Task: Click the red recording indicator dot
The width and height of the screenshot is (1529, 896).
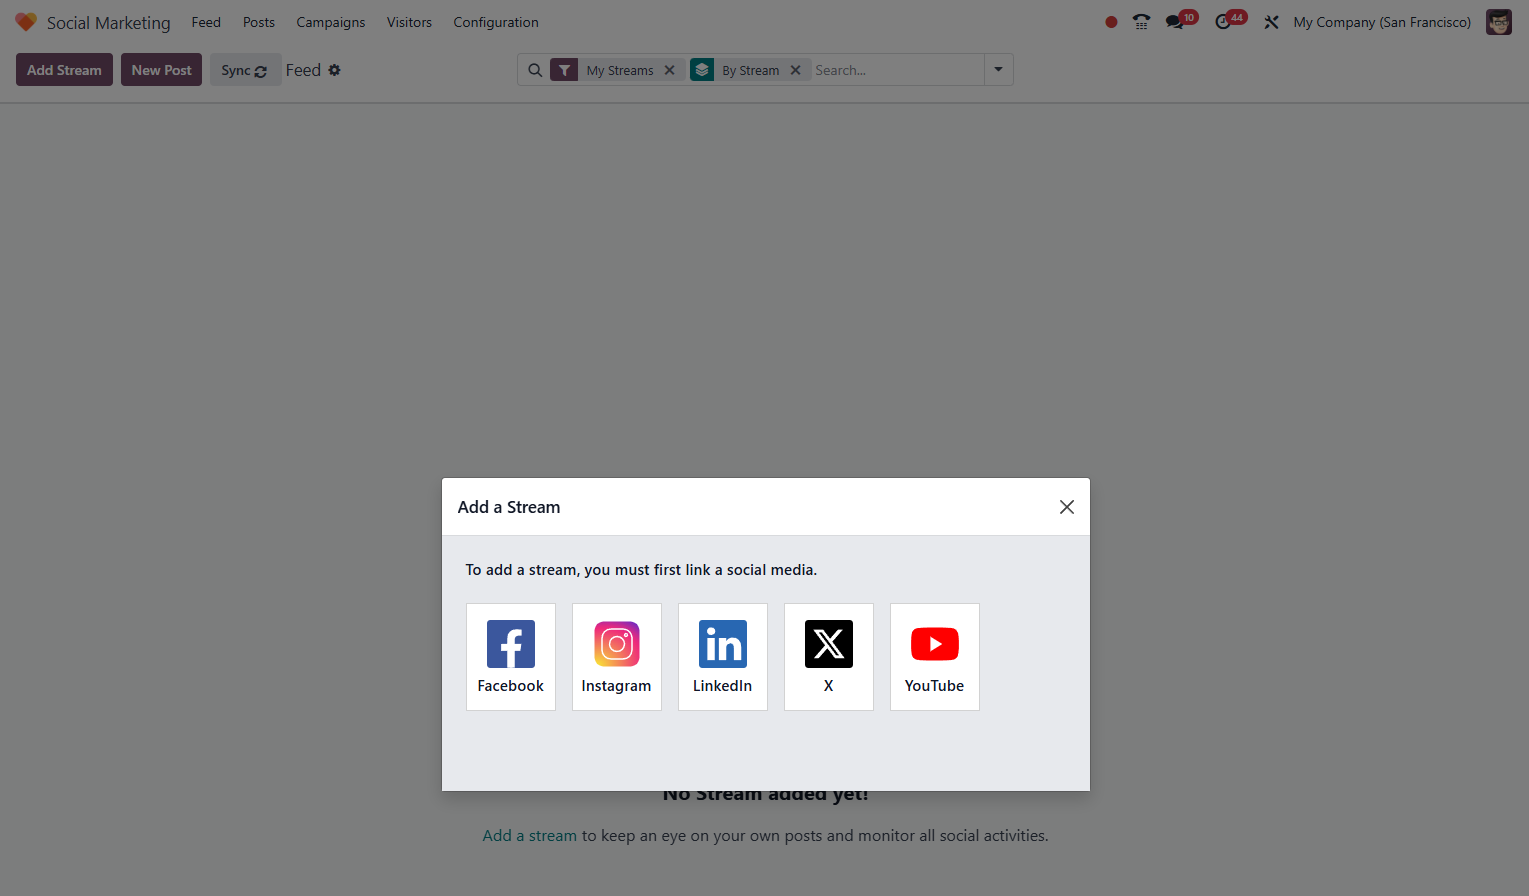Action: pos(1111,22)
